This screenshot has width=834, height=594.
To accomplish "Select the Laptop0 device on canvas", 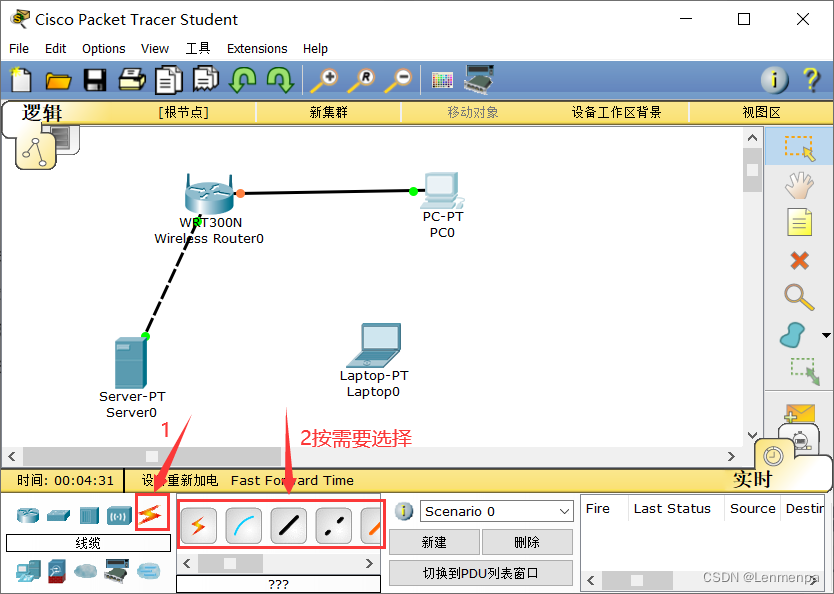I will coord(373,346).
